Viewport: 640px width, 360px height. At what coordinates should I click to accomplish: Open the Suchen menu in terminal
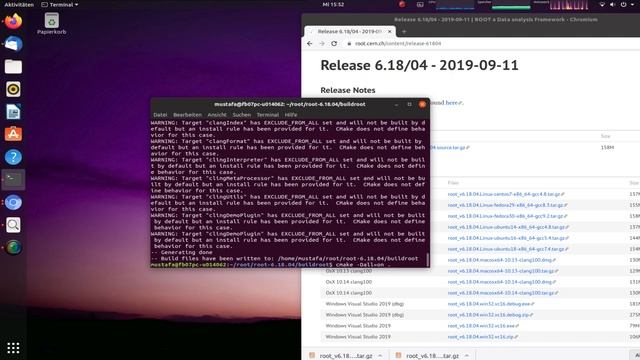pos(242,115)
